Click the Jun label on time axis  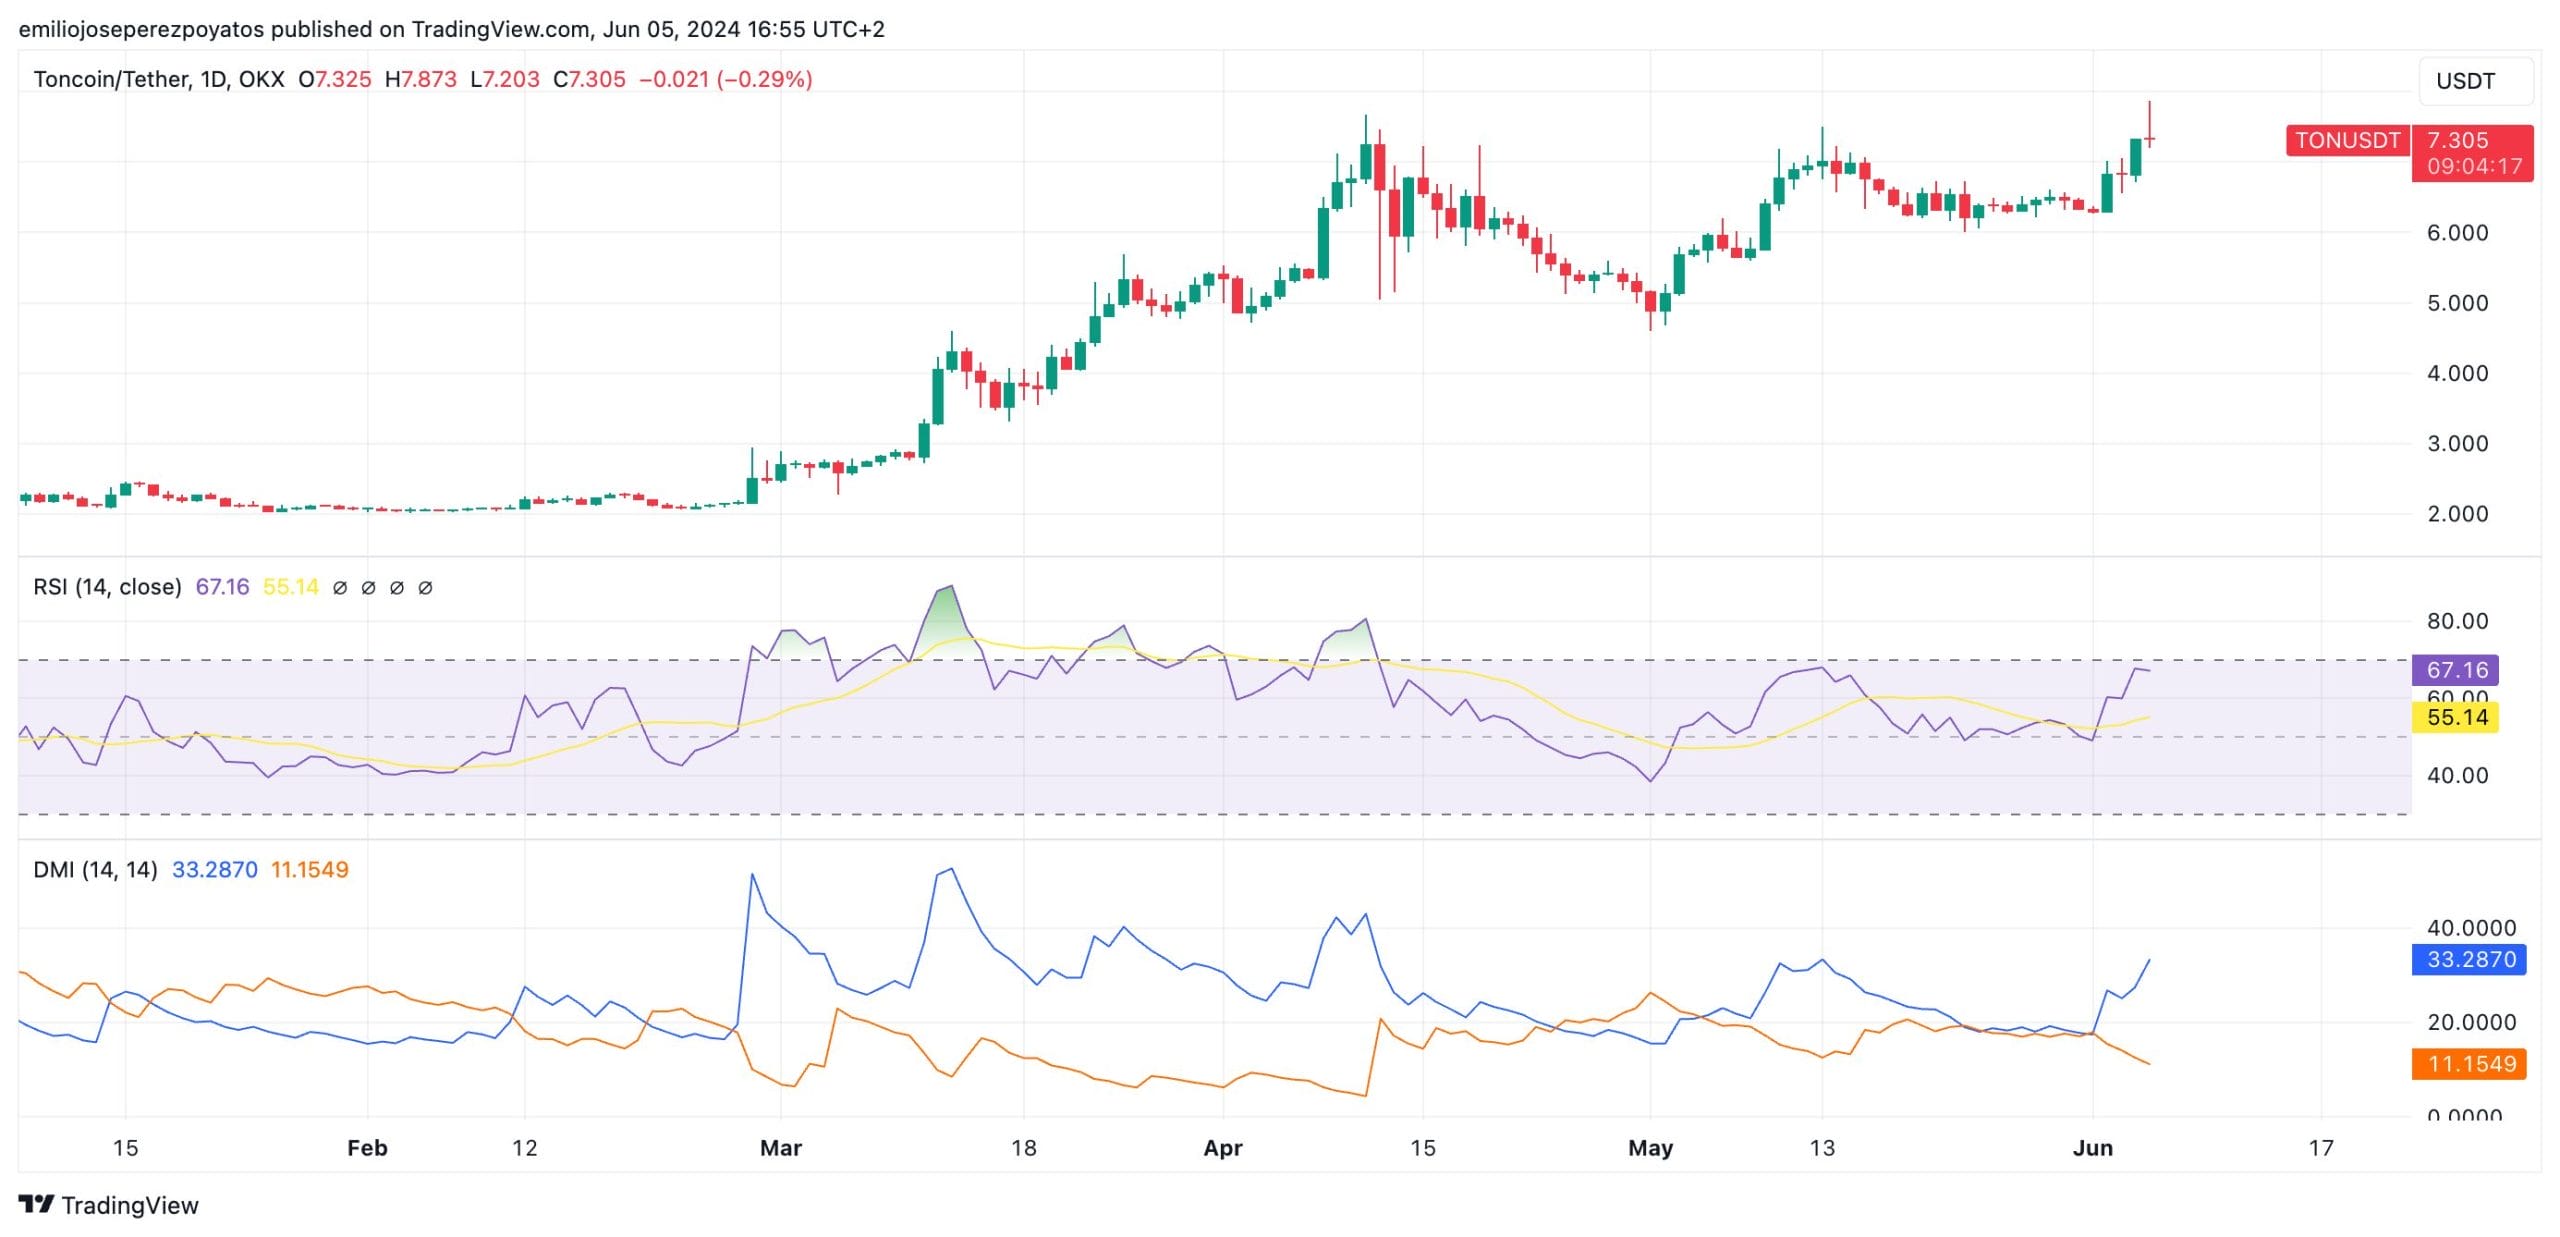2092,1147
